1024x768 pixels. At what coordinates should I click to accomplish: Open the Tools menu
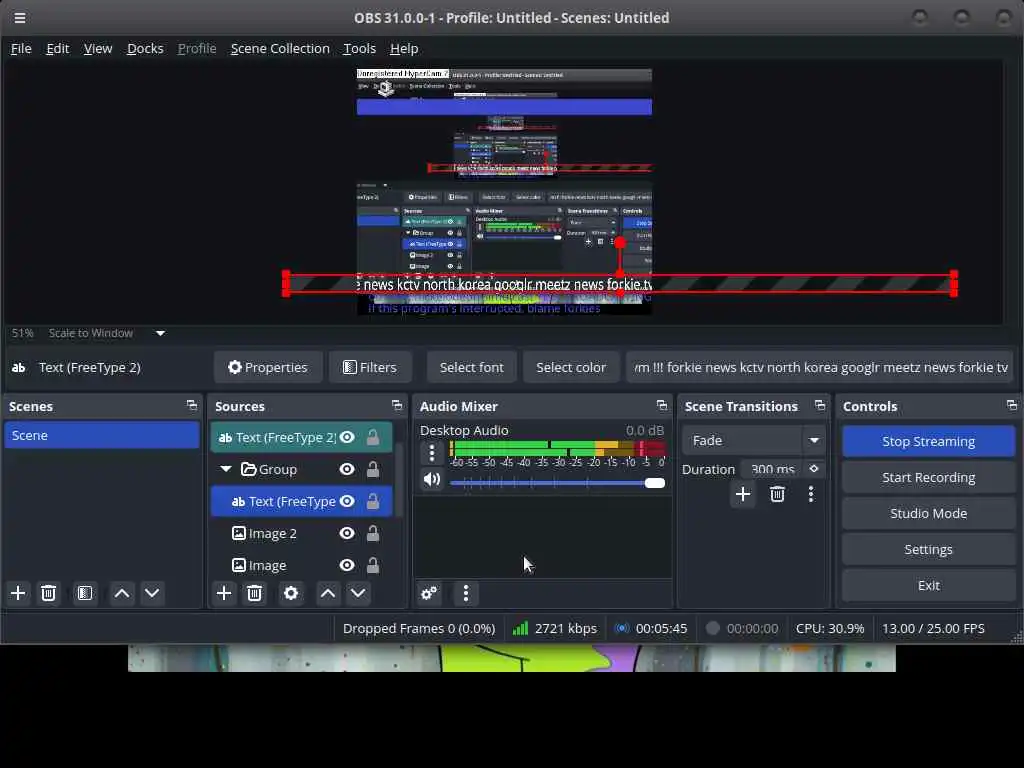pyautogui.click(x=359, y=48)
